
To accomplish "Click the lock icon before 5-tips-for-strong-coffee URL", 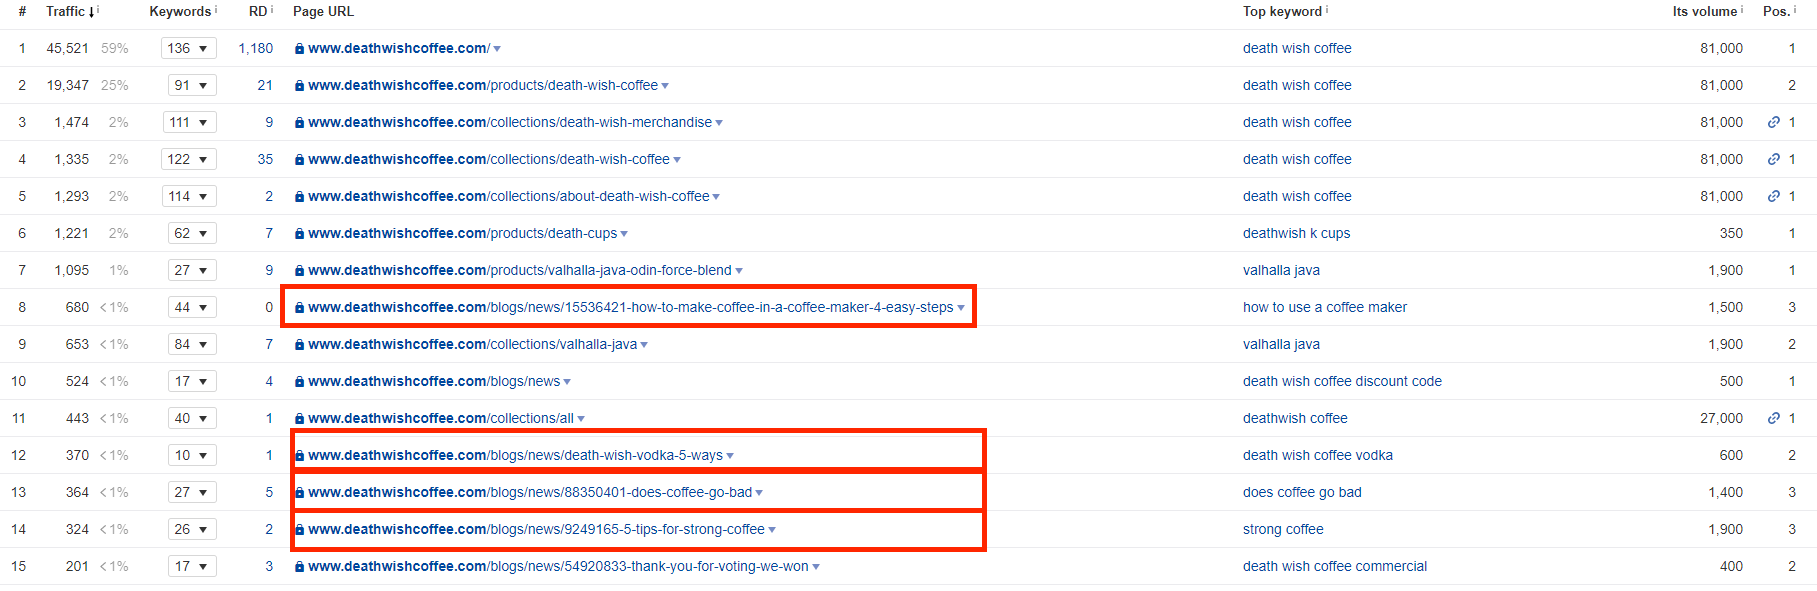I will click(299, 529).
